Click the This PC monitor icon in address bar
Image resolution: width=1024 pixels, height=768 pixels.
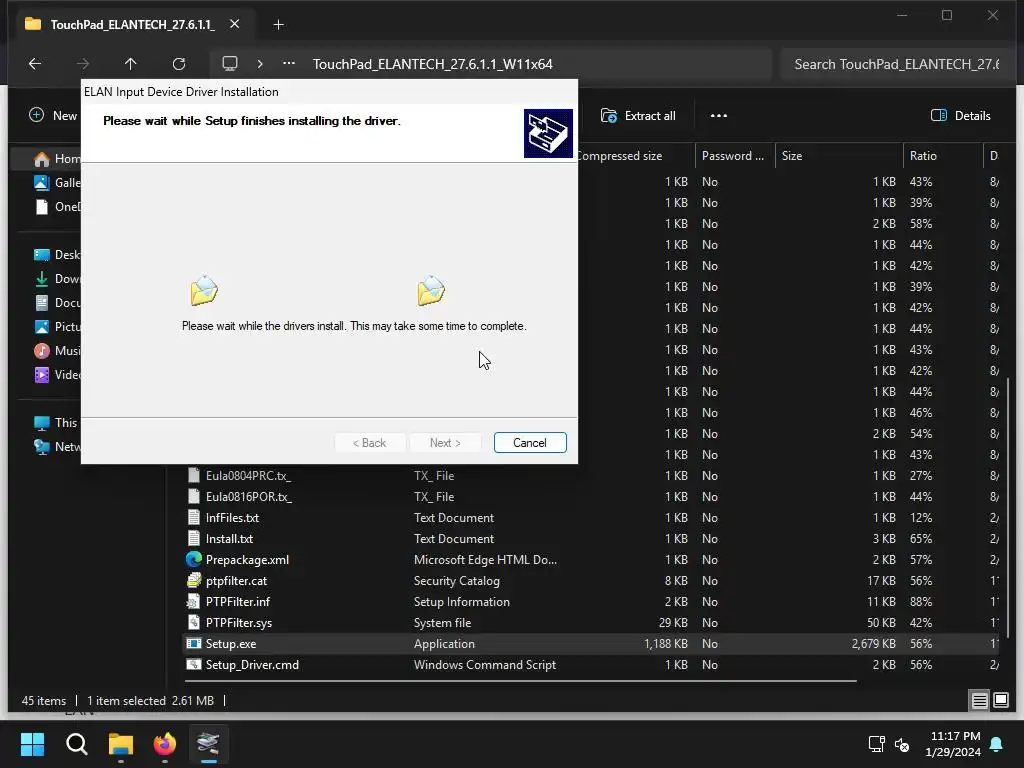tap(230, 63)
